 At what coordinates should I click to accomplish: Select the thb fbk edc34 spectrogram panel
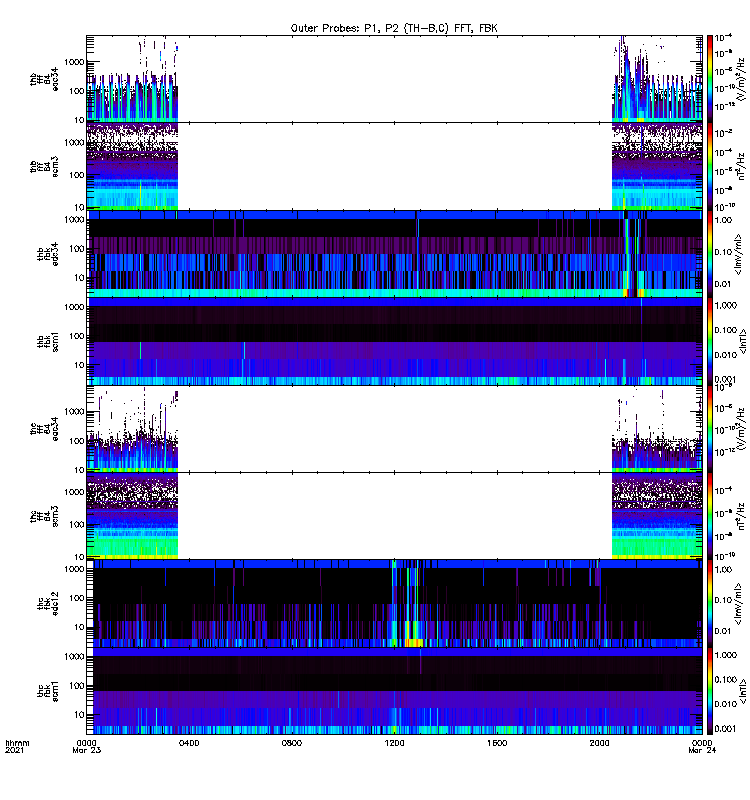pyautogui.click(x=394, y=254)
